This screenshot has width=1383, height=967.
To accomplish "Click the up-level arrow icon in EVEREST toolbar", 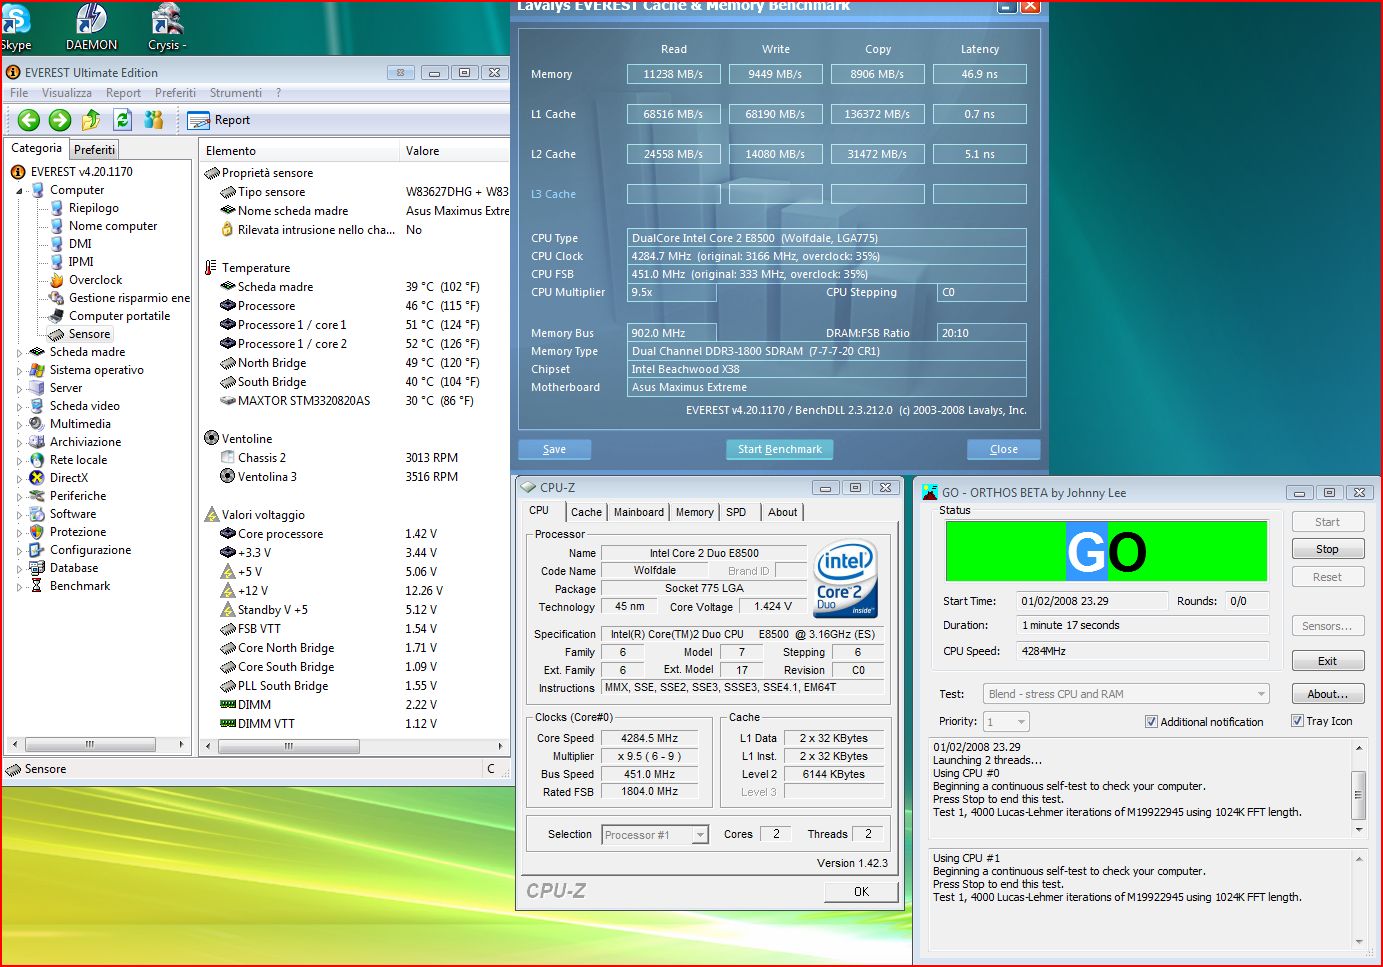I will click(91, 120).
